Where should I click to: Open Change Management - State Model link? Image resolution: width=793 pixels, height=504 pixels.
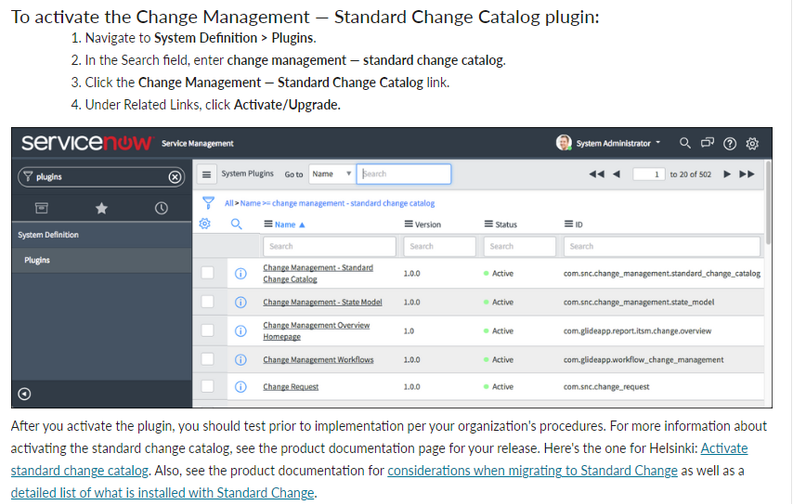click(x=322, y=302)
